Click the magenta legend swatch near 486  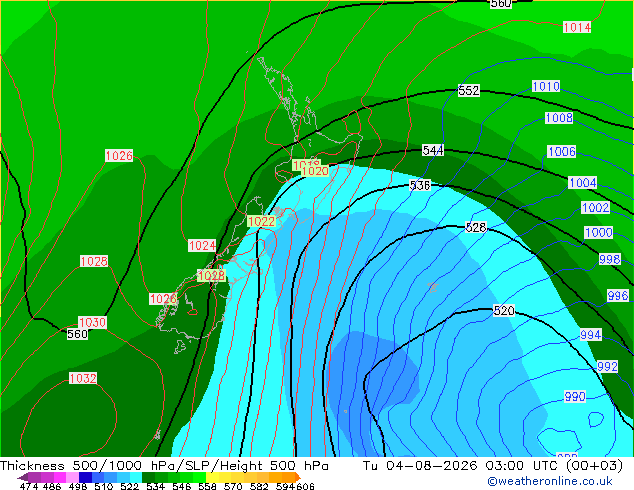[59, 477]
